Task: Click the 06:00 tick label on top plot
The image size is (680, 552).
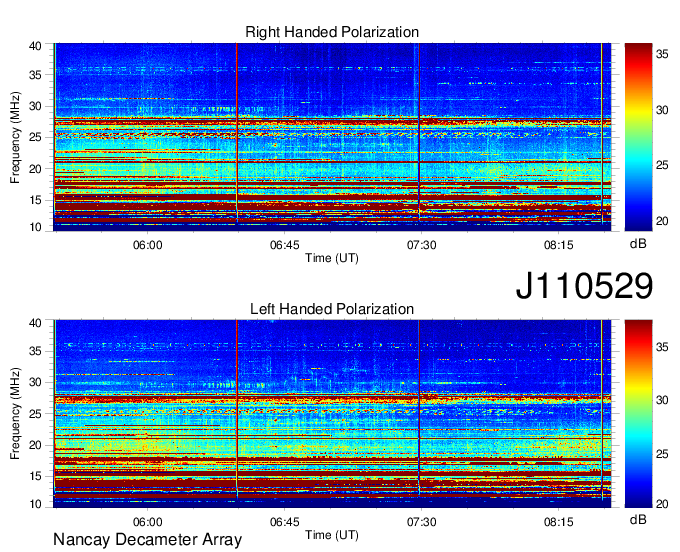Action: tap(147, 245)
